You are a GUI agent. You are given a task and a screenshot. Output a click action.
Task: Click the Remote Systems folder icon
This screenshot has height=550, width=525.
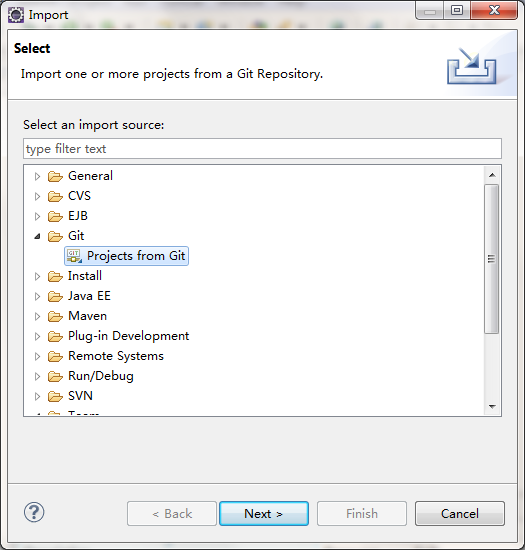pyautogui.click(x=55, y=356)
